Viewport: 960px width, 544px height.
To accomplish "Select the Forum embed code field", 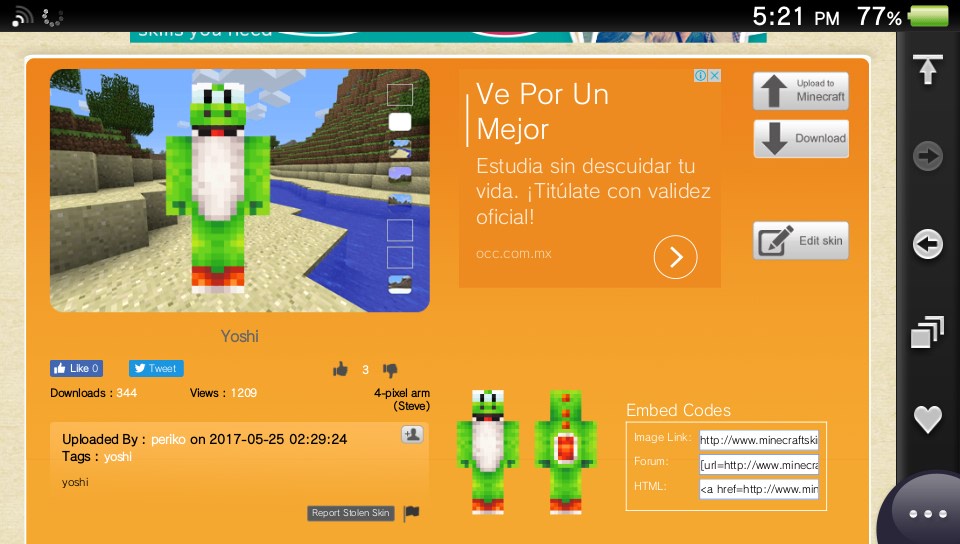I will pyautogui.click(x=759, y=464).
